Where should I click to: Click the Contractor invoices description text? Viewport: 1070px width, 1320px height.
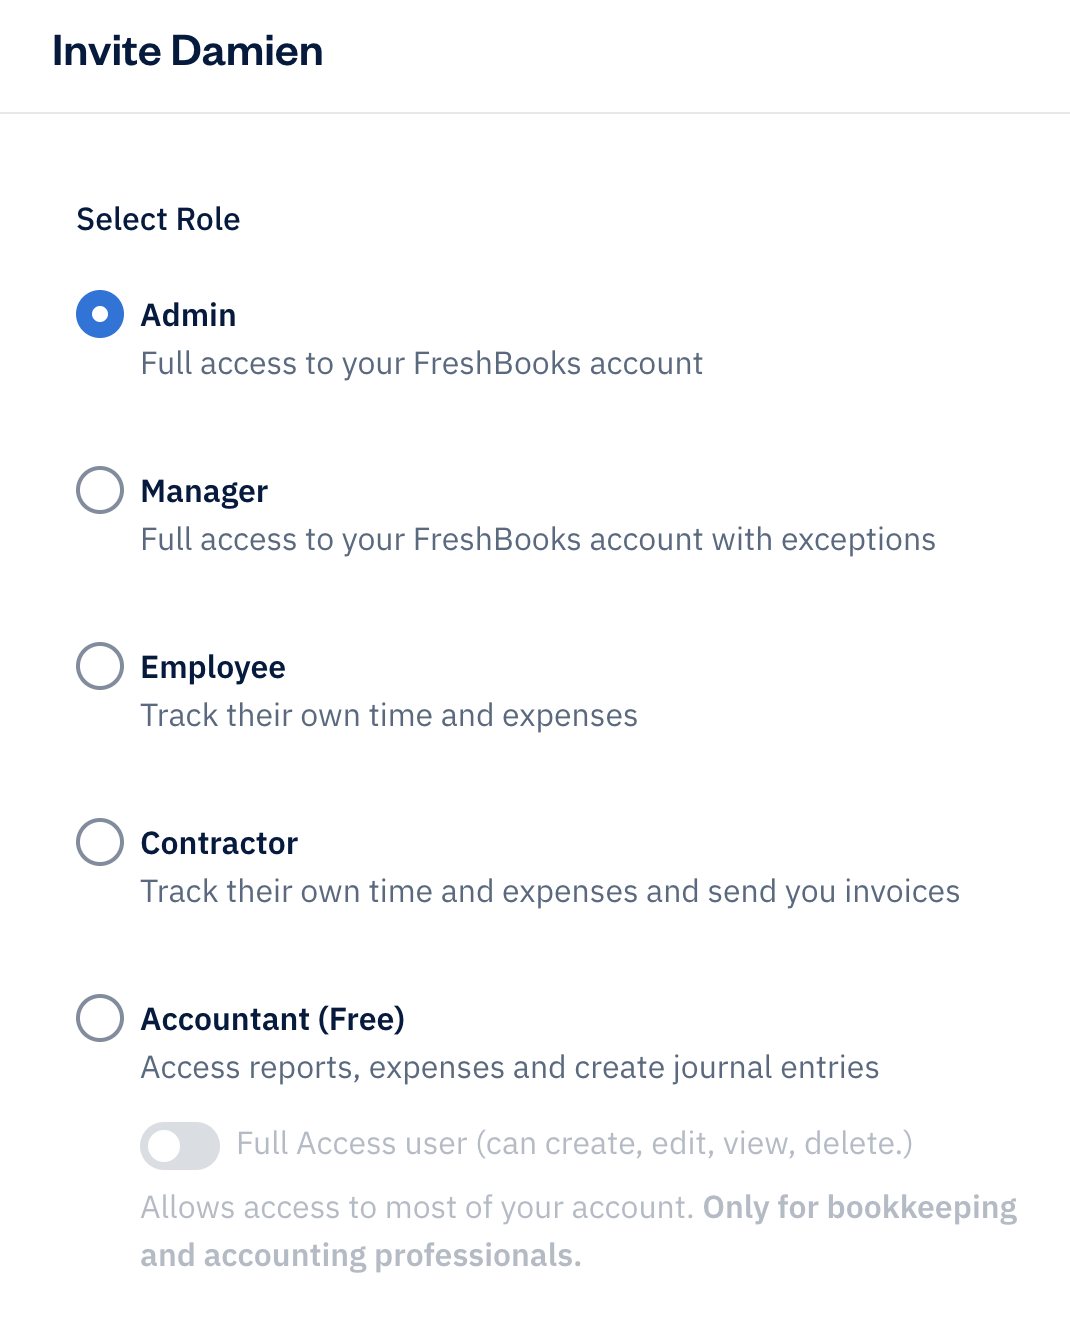pos(550,891)
